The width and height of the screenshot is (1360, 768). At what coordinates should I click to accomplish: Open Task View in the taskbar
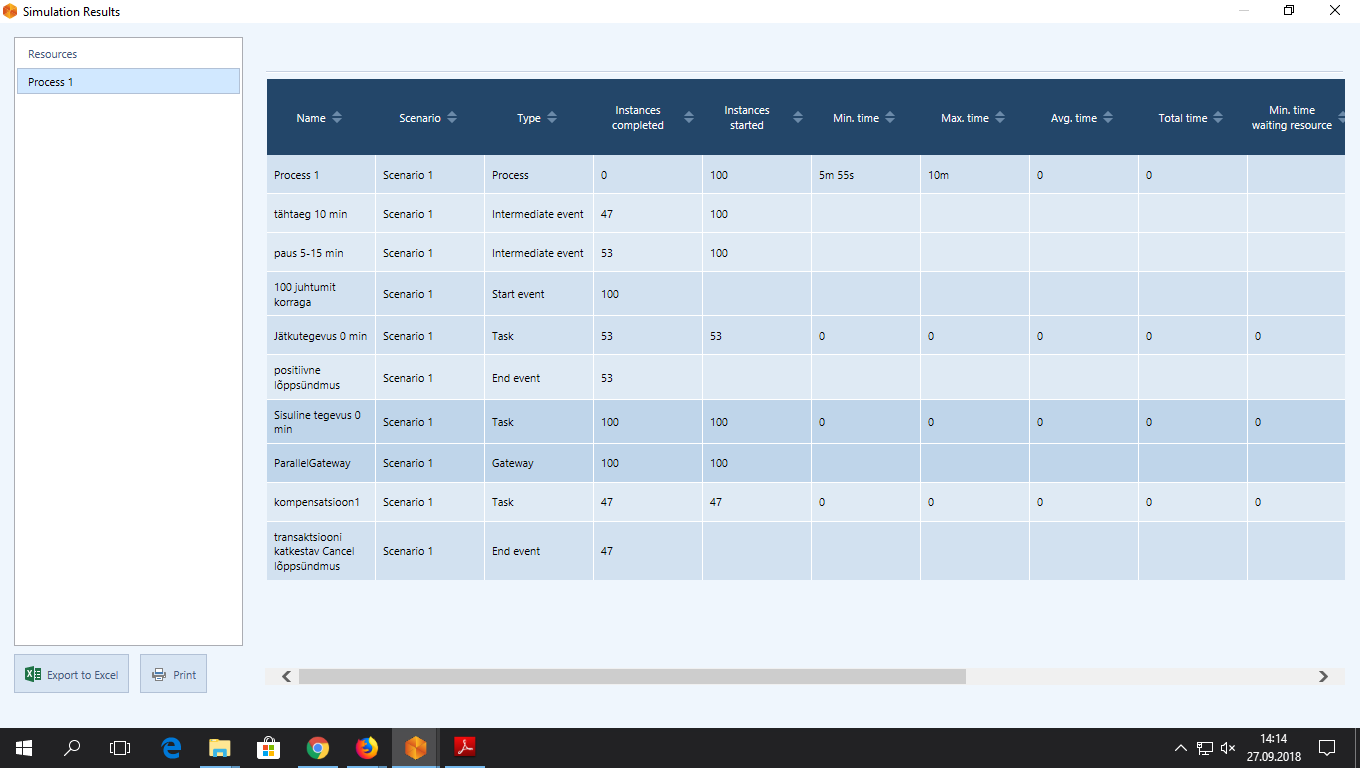point(120,748)
